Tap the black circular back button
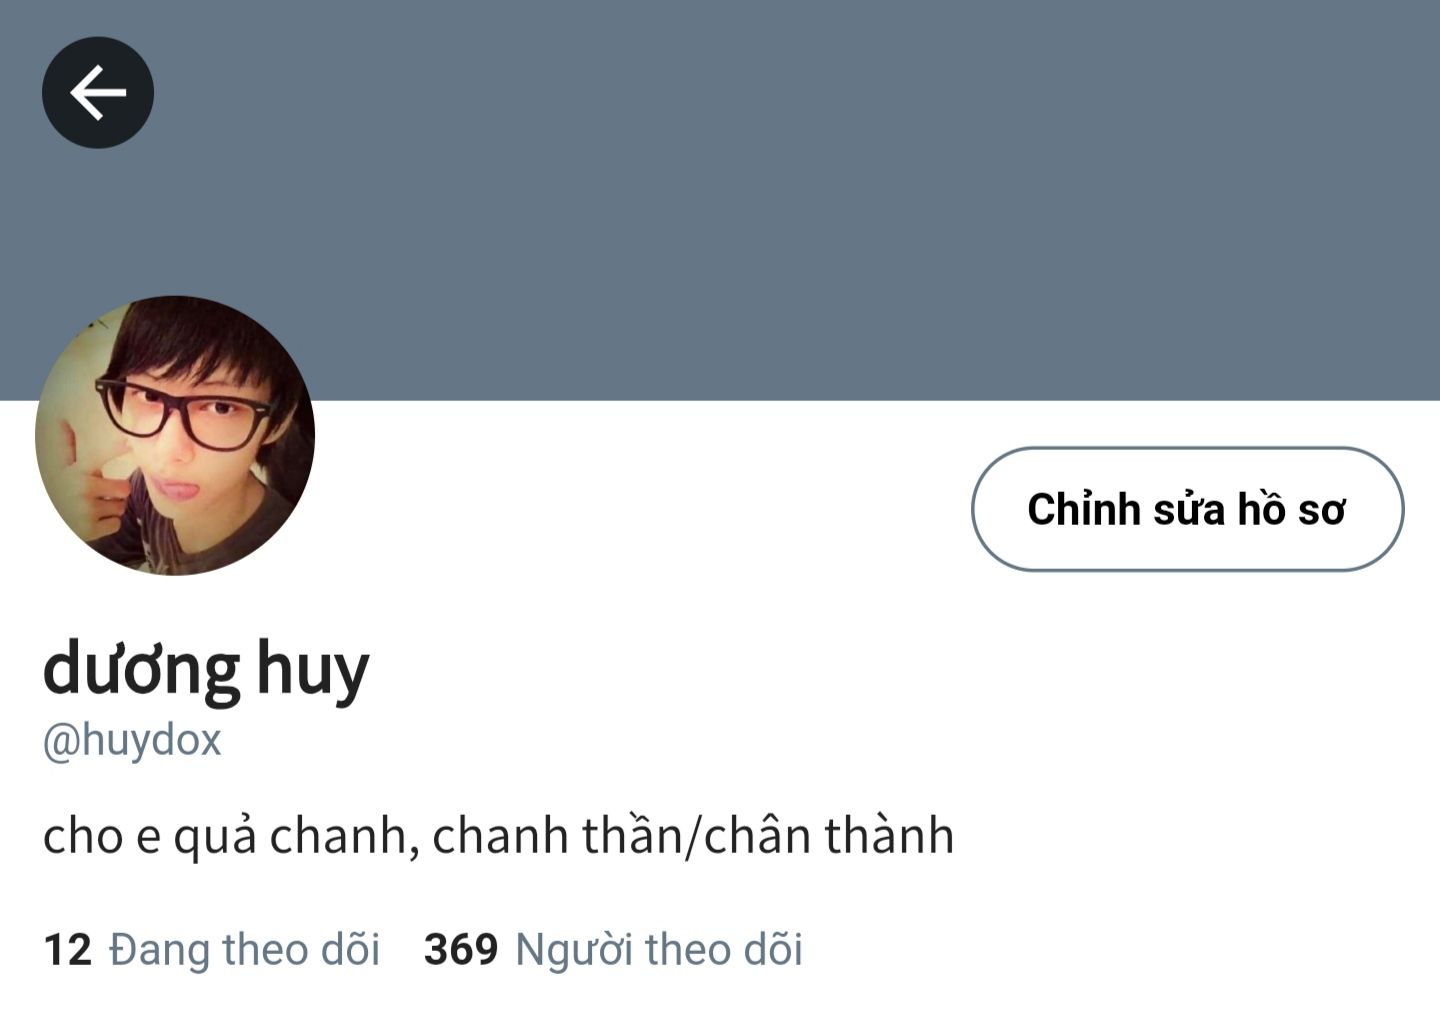 98,93
